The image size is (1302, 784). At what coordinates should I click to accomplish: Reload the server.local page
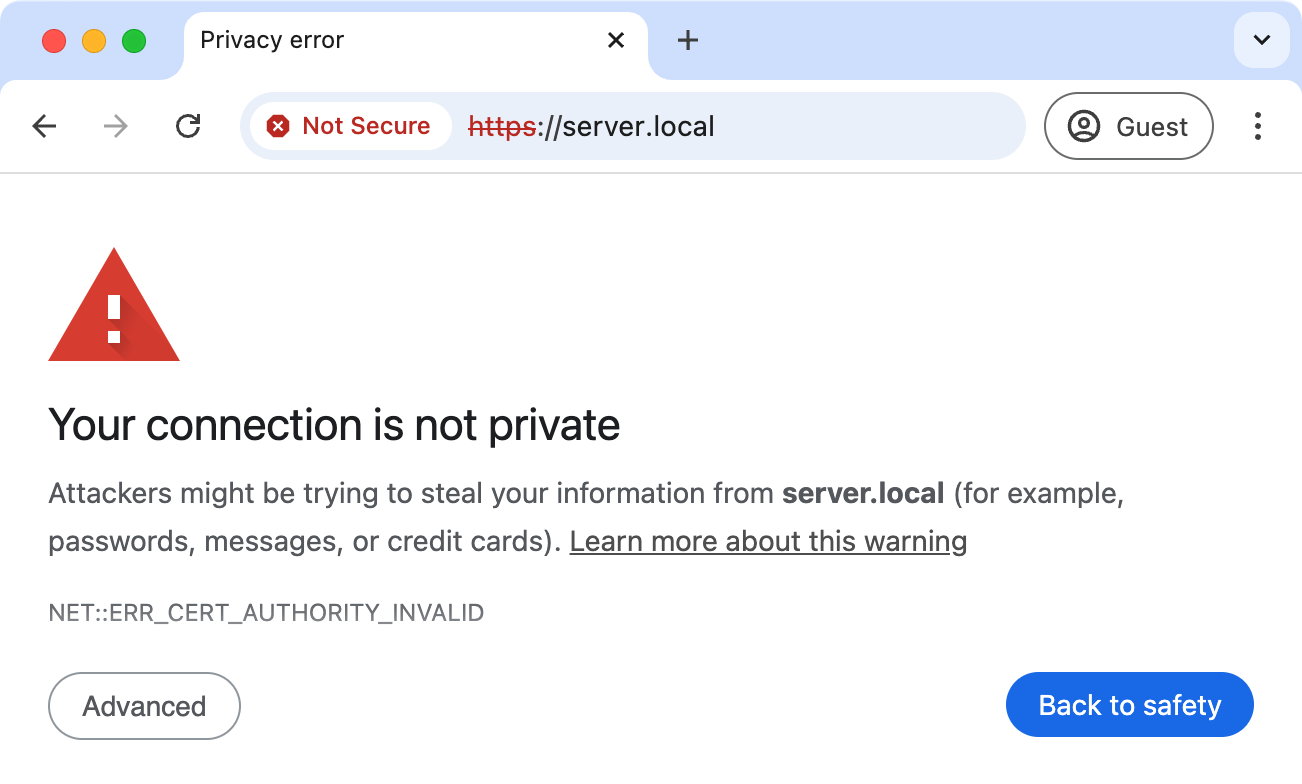coord(188,126)
